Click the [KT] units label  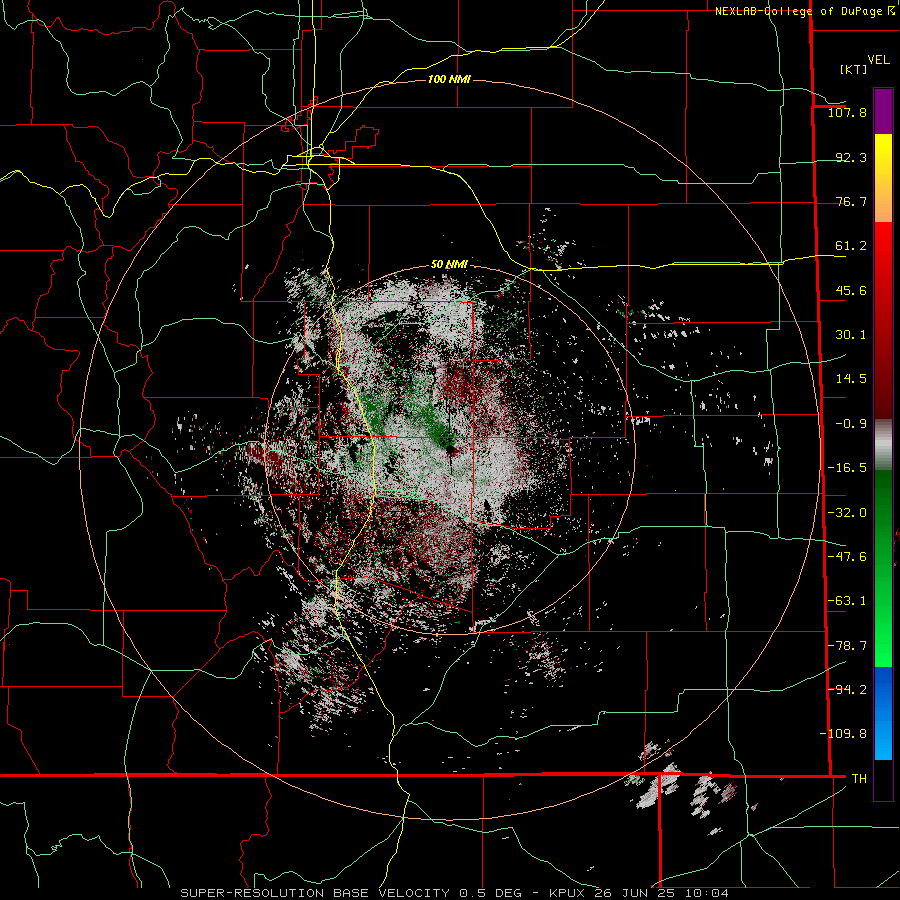[853, 69]
